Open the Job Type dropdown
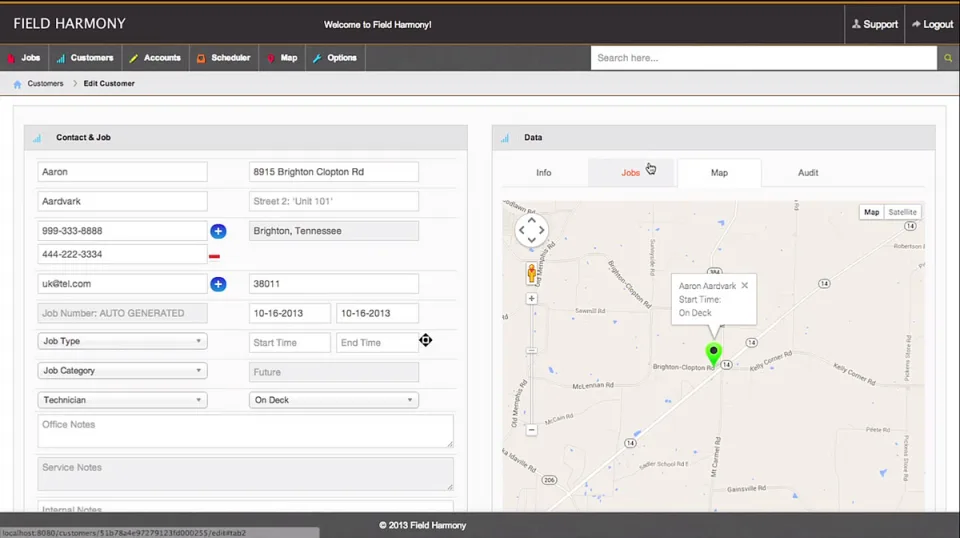This screenshot has width=960, height=538. pyautogui.click(x=122, y=341)
